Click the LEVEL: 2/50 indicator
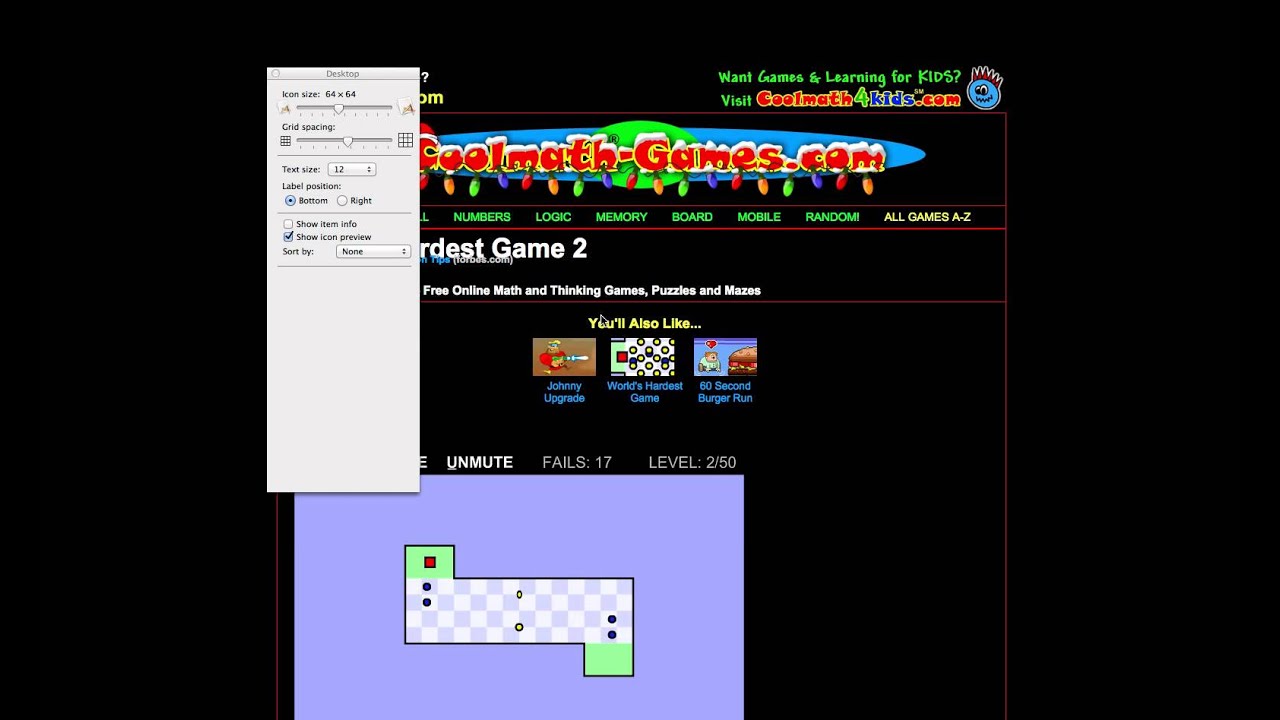Viewport: 1280px width, 720px height. [x=692, y=462]
